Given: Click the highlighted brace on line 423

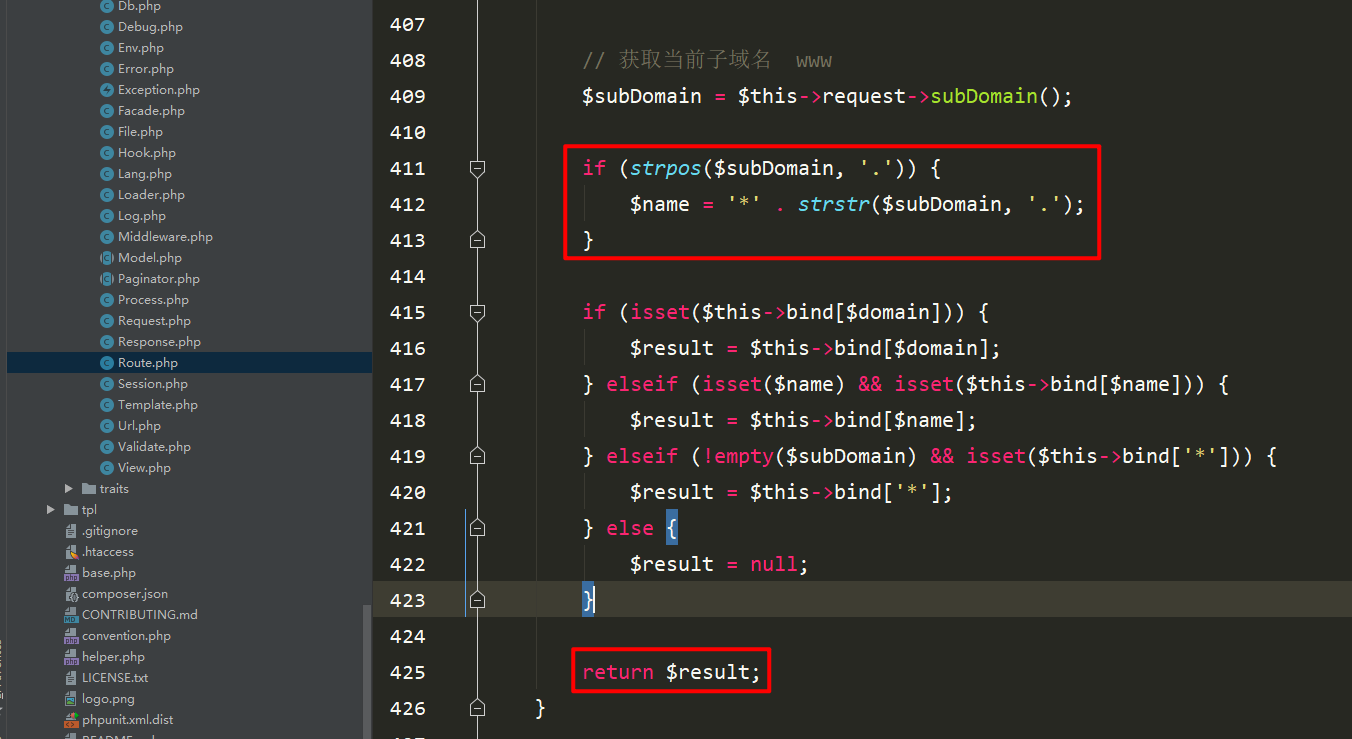Looking at the screenshot, I should tap(589, 600).
